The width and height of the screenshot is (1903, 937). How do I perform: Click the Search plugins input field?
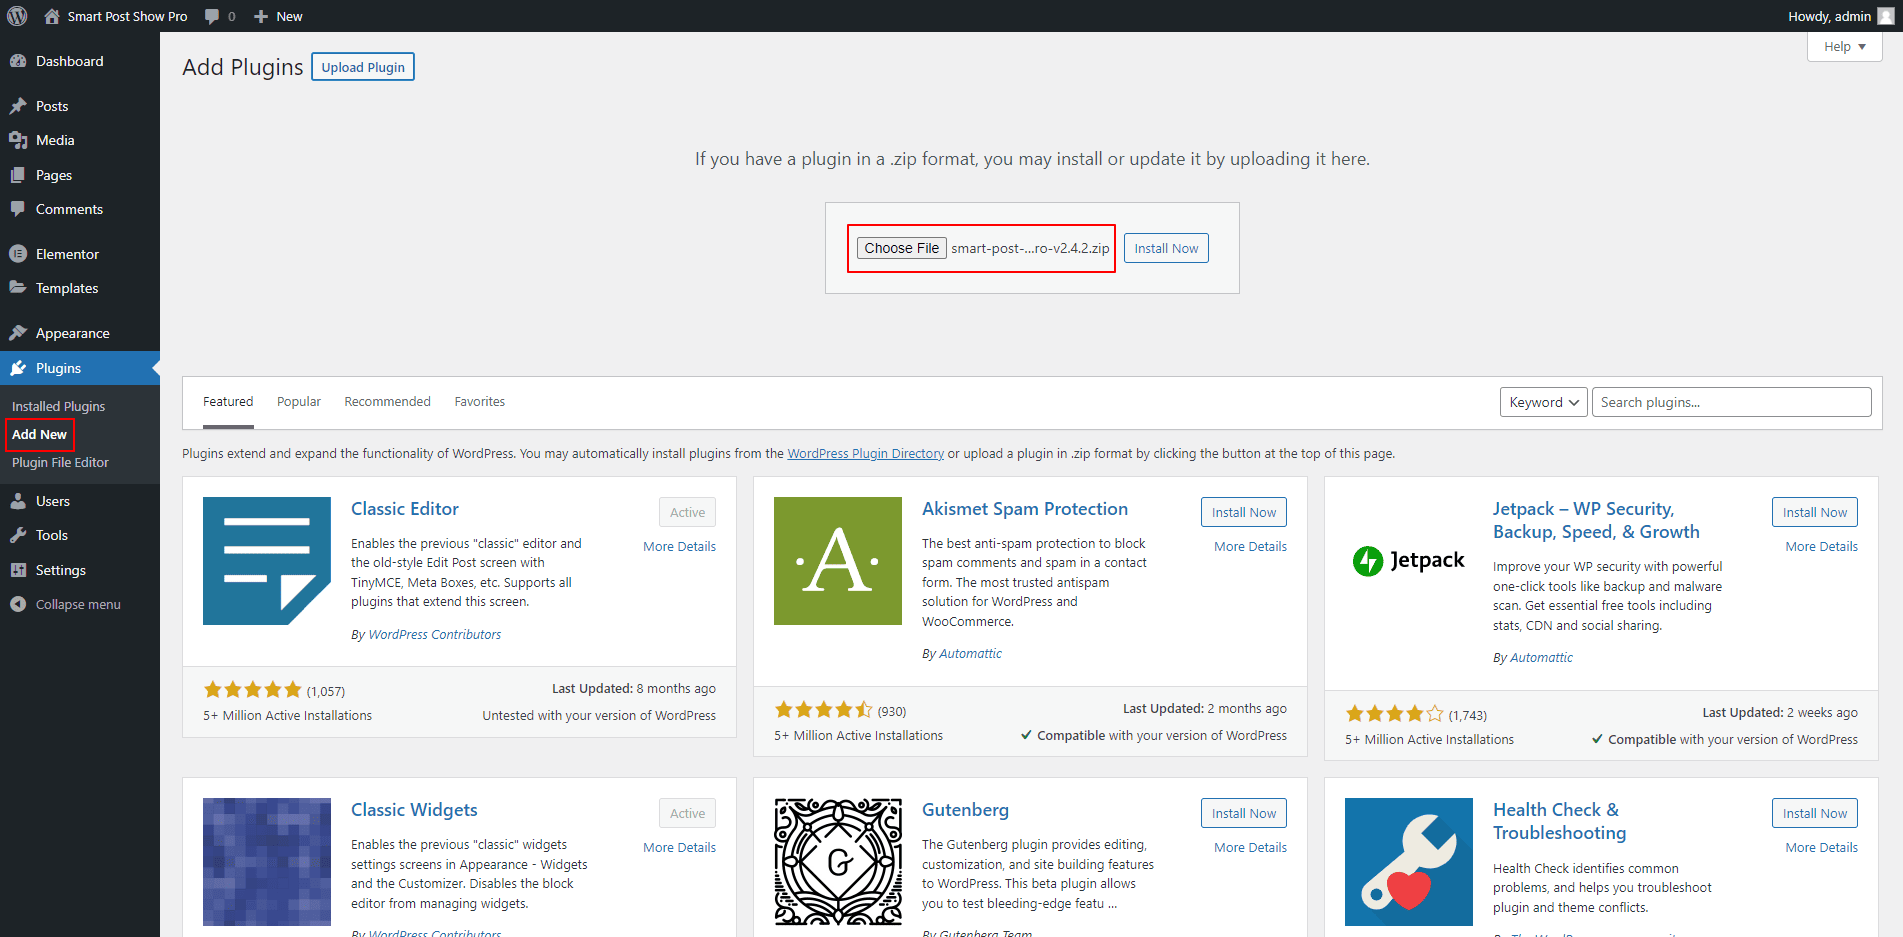click(1731, 402)
